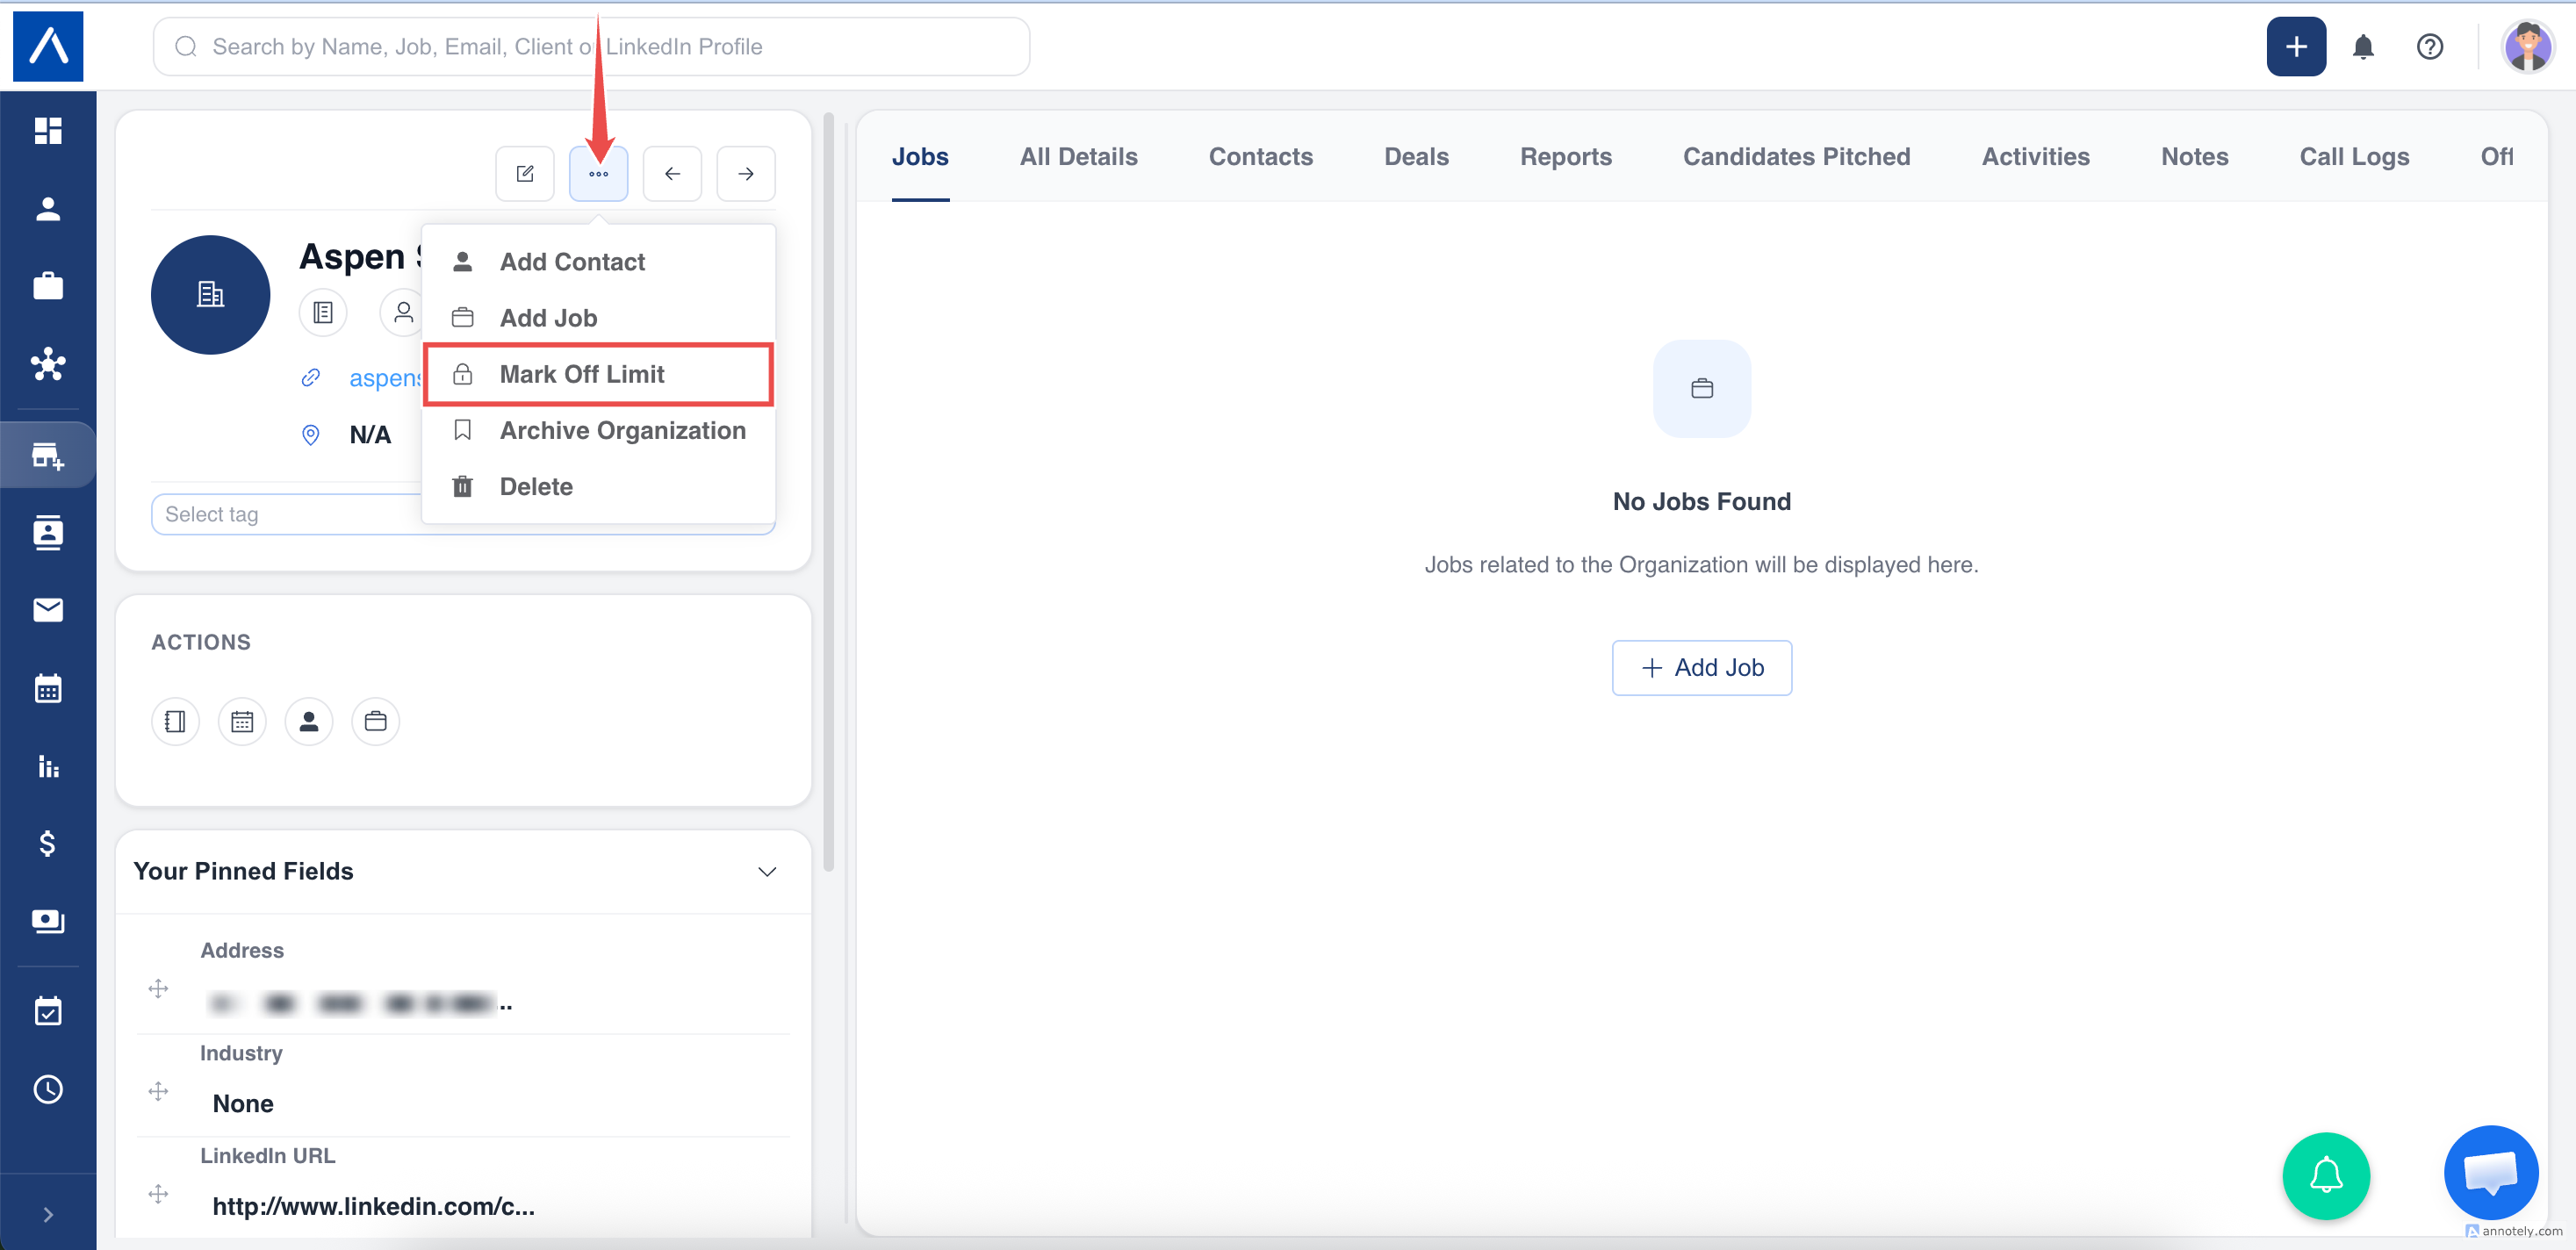Open contacts book icon in sidebar
Viewport: 2576px width, 1250px height.
[48, 533]
